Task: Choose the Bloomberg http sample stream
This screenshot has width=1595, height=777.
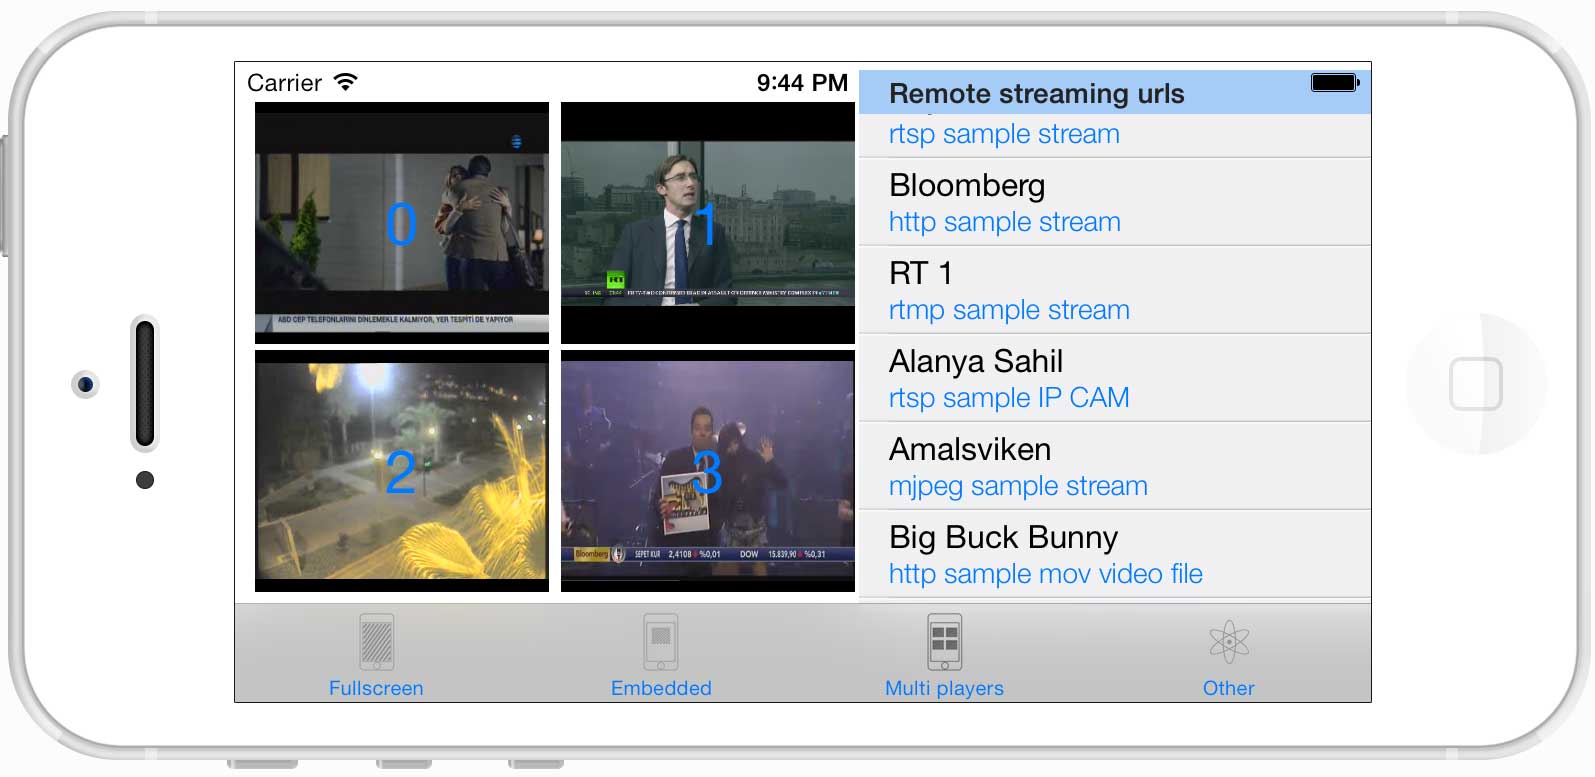Action: 1115,202
